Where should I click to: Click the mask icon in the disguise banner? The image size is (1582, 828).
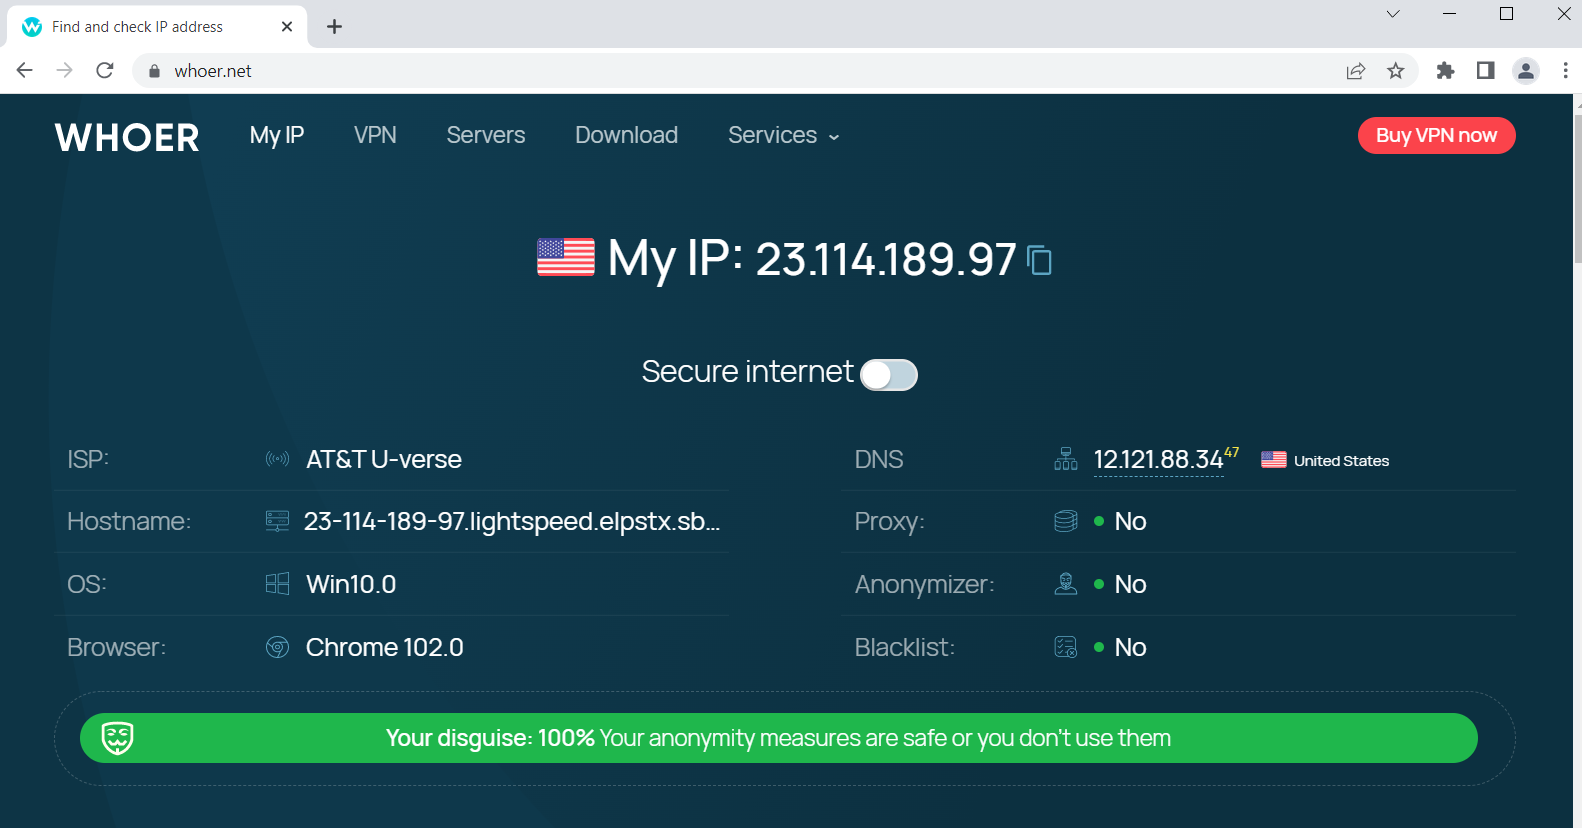click(x=118, y=738)
